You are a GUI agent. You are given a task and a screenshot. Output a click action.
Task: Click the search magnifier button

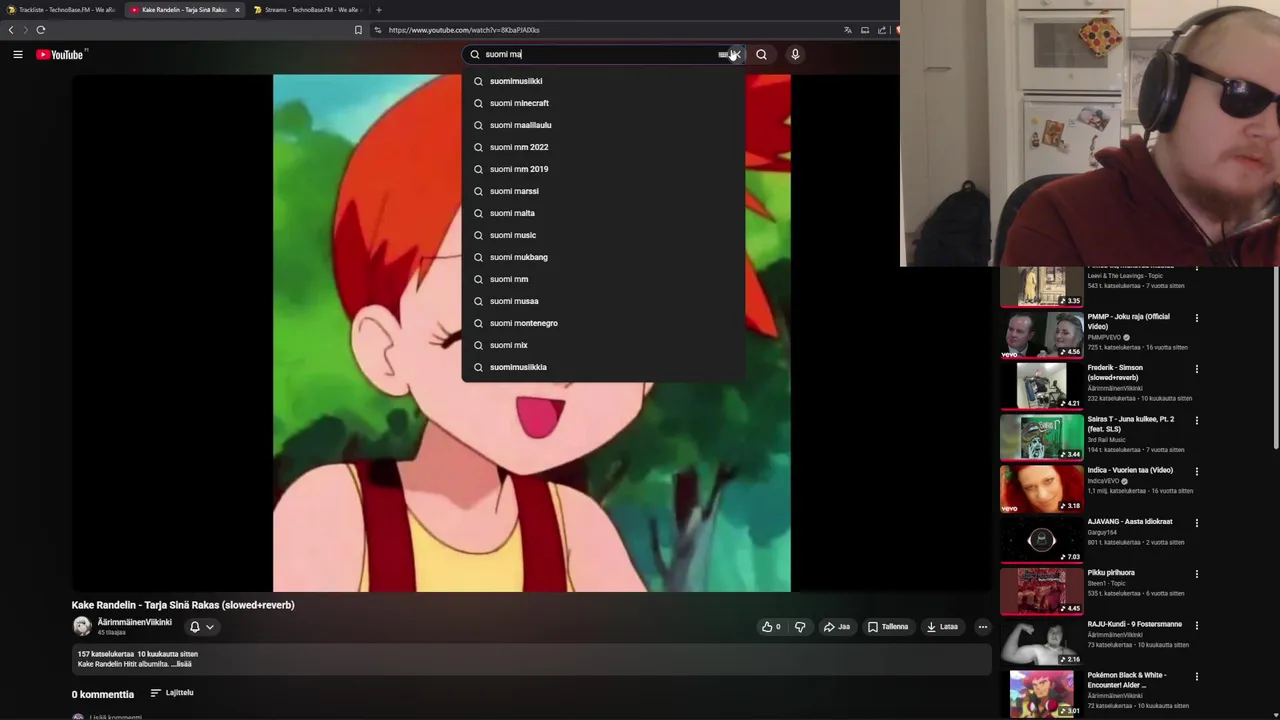coord(761,55)
